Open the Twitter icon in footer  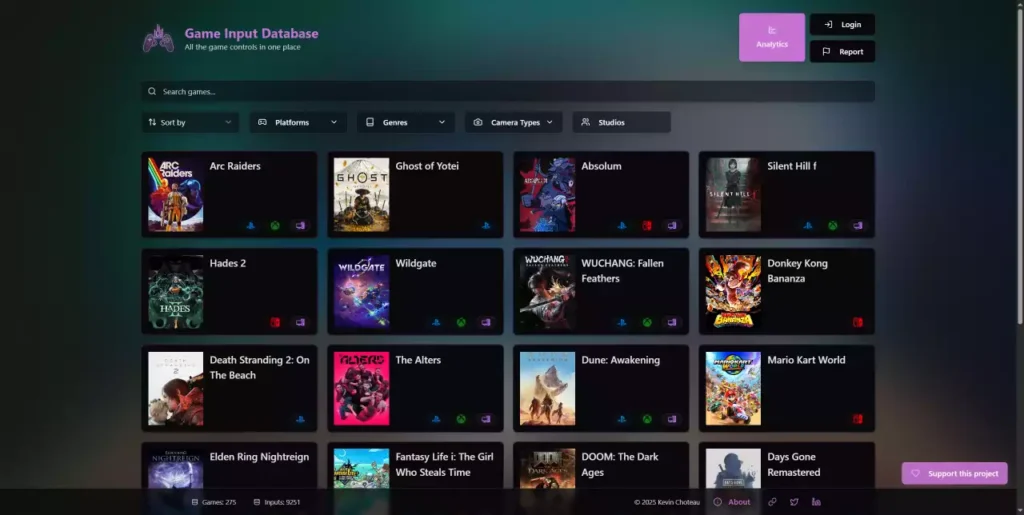[794, 502]
